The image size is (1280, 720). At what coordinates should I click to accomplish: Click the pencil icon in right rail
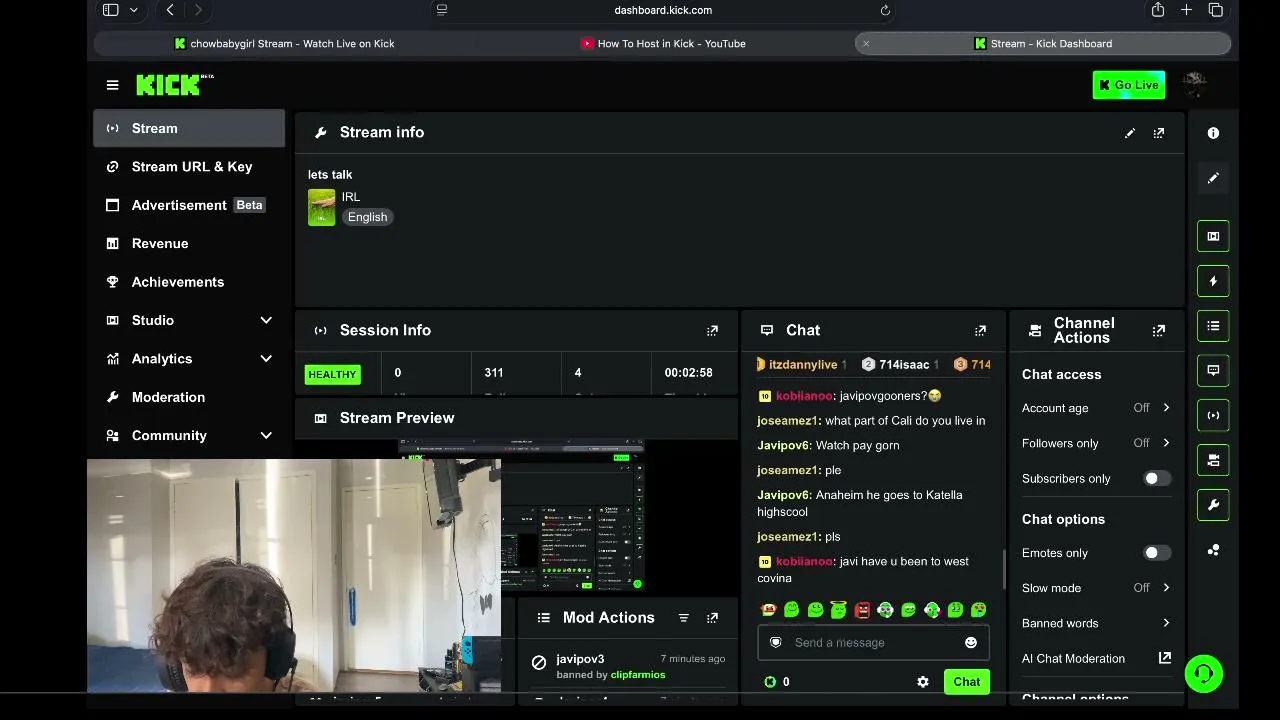1213,178
